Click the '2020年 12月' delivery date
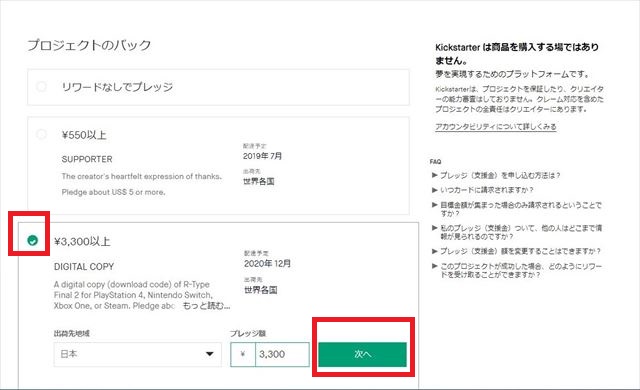 267,264
